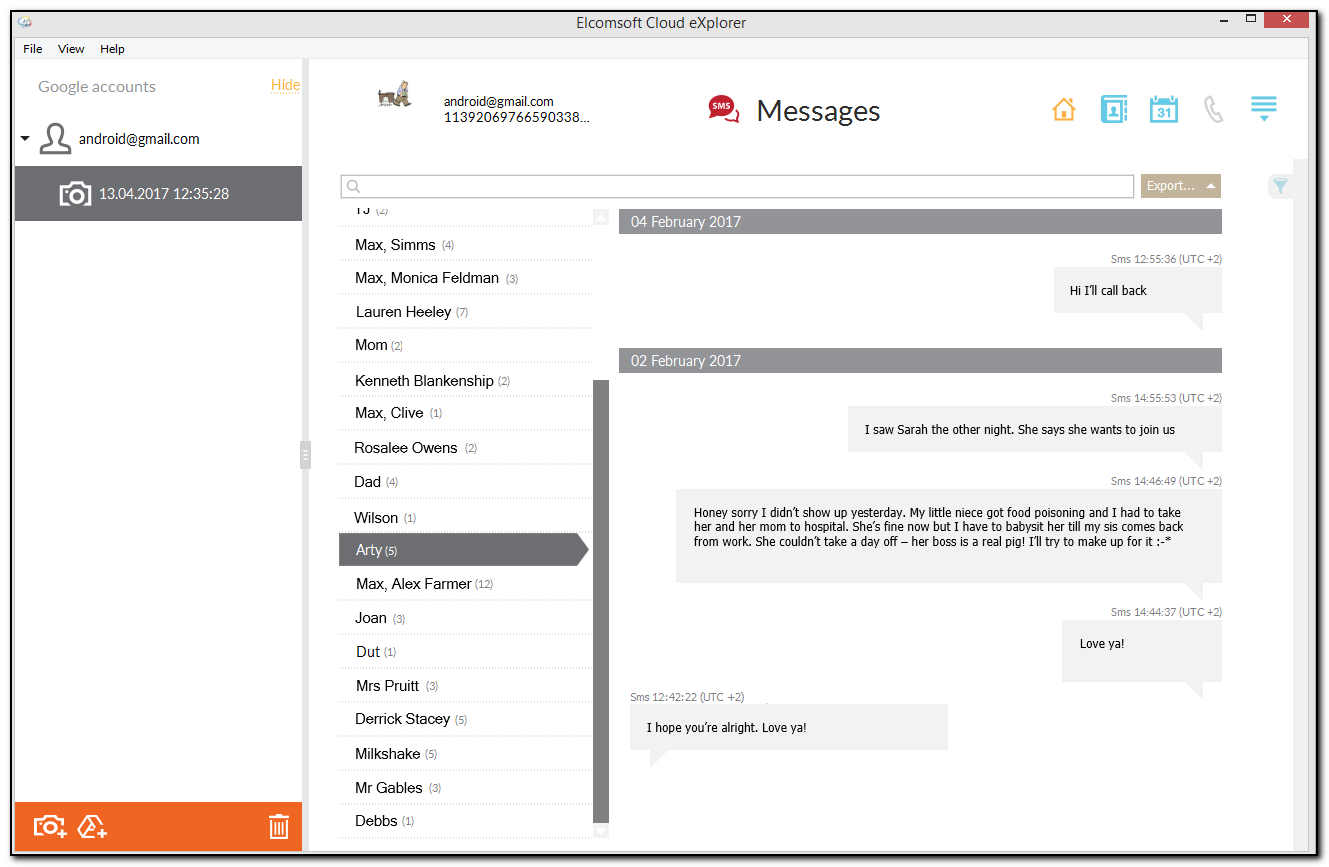This screenshot has width=1329, height=867.
Task: Open the filter icon beside Export
Action: coord(1280,186)
